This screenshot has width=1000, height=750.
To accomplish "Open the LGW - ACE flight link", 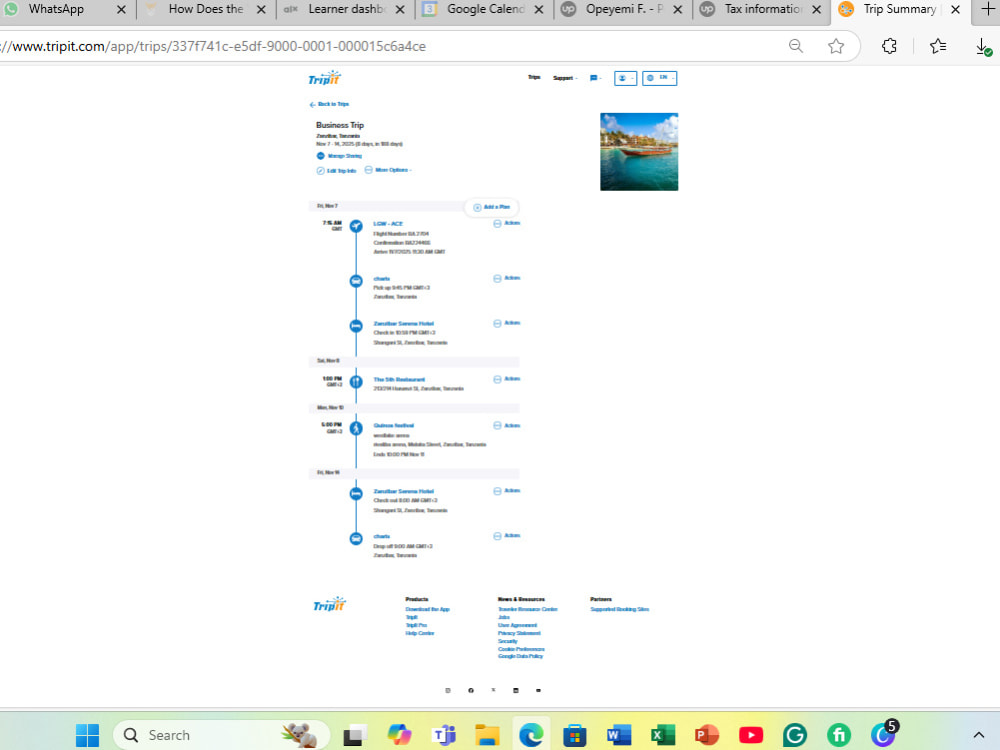I will click(x=388, y=224).
